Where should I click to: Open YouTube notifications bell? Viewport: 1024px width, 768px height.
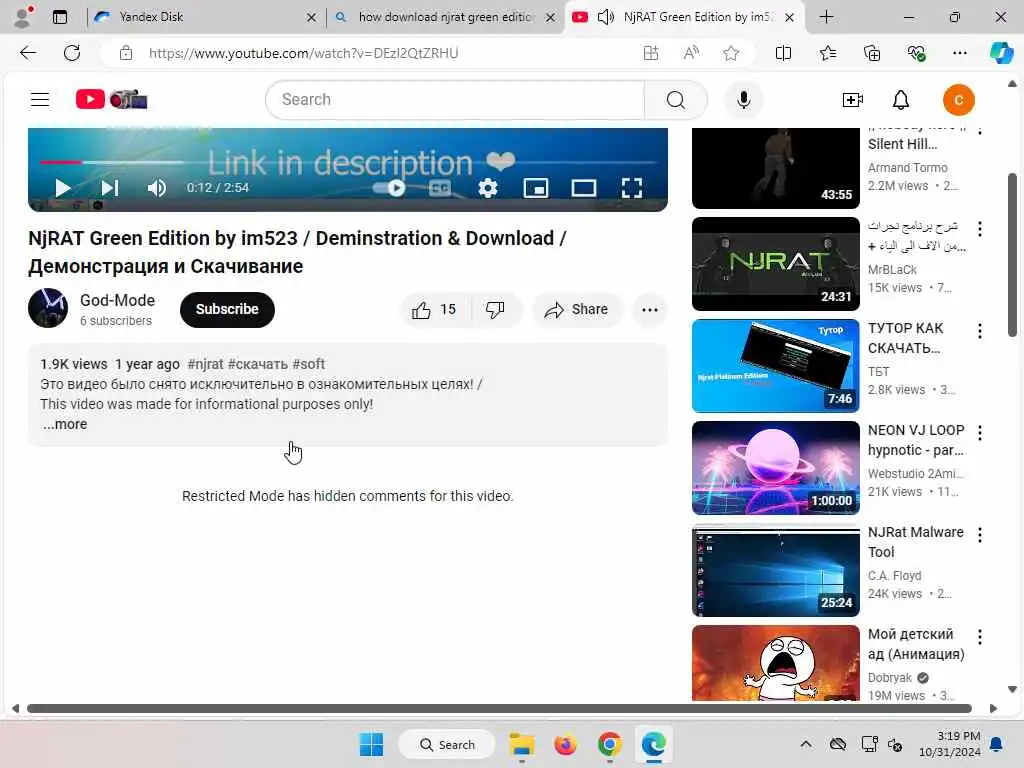901,100
